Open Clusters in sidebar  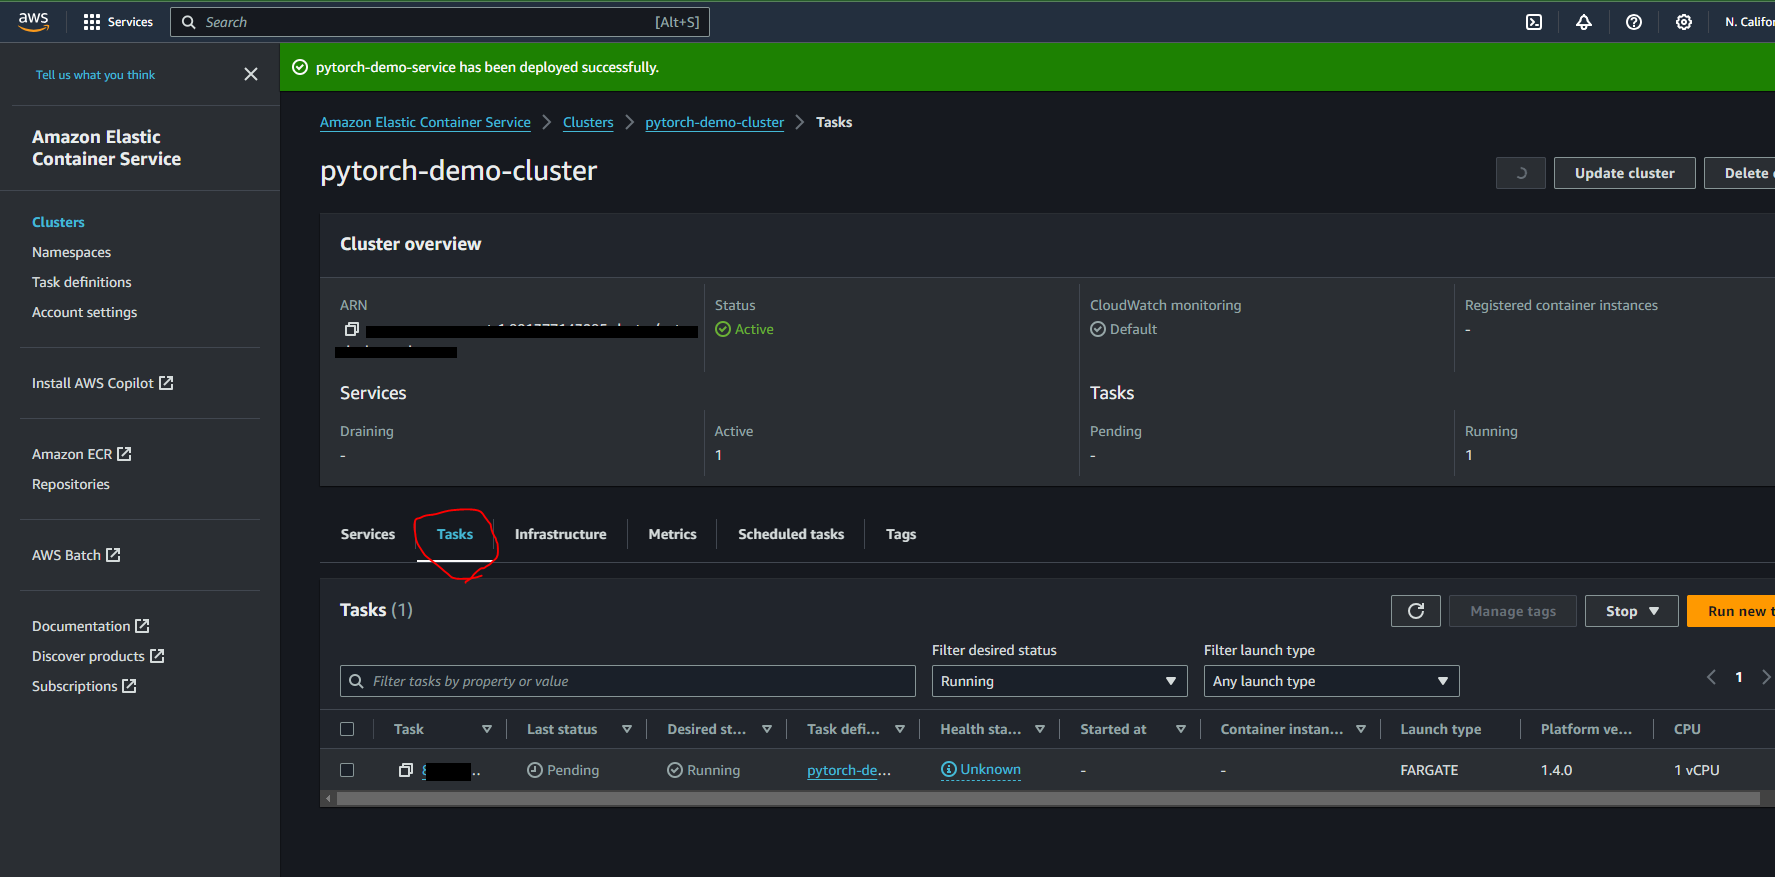pos(58,222)
